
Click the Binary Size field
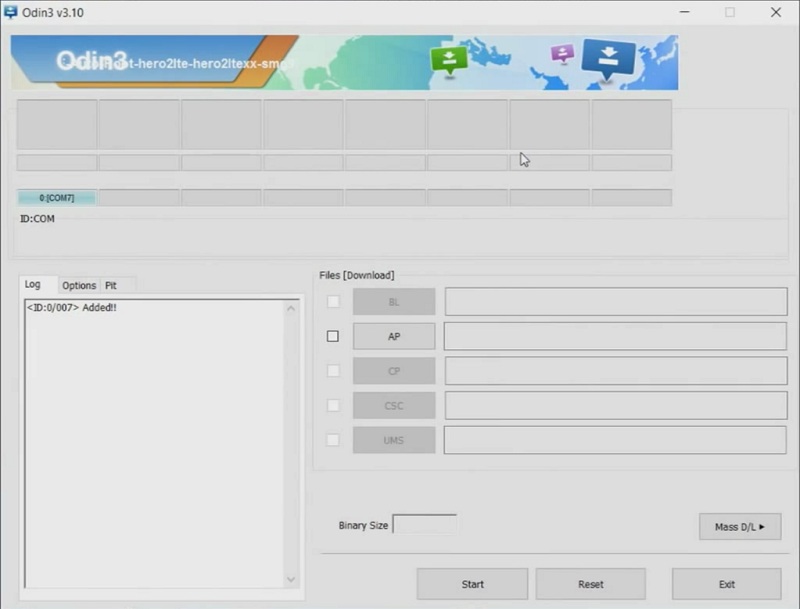424,524
